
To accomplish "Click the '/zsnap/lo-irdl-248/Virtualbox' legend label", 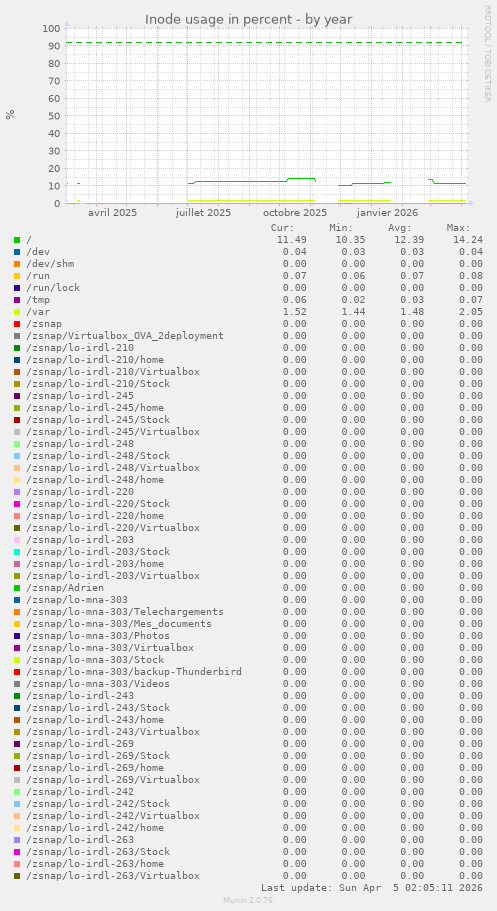I will [113, 468].
